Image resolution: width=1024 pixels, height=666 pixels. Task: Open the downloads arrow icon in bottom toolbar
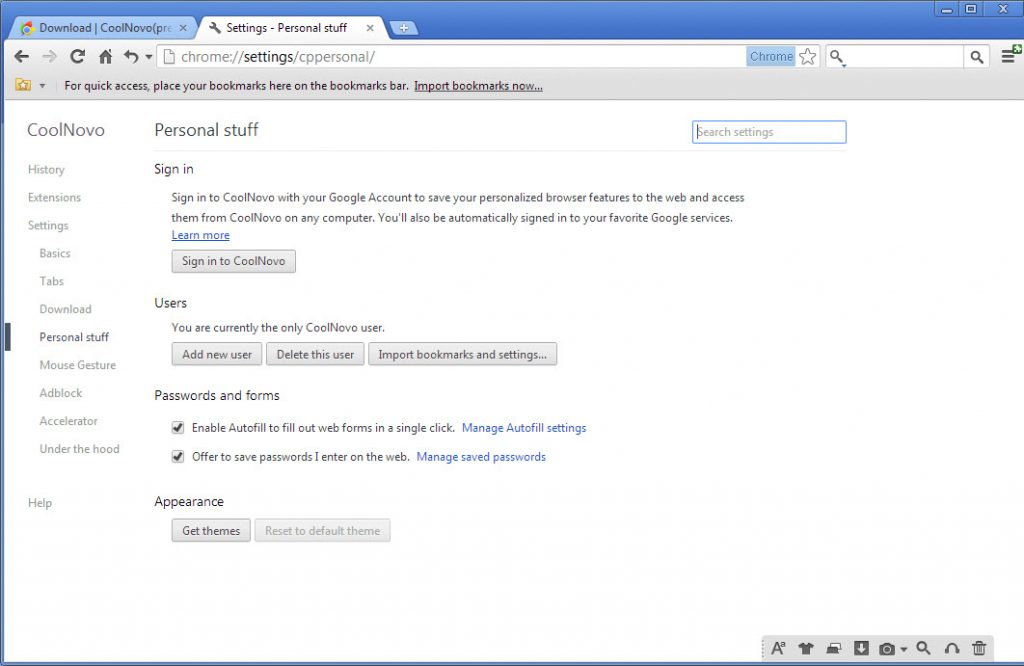(x=861, y=648)
